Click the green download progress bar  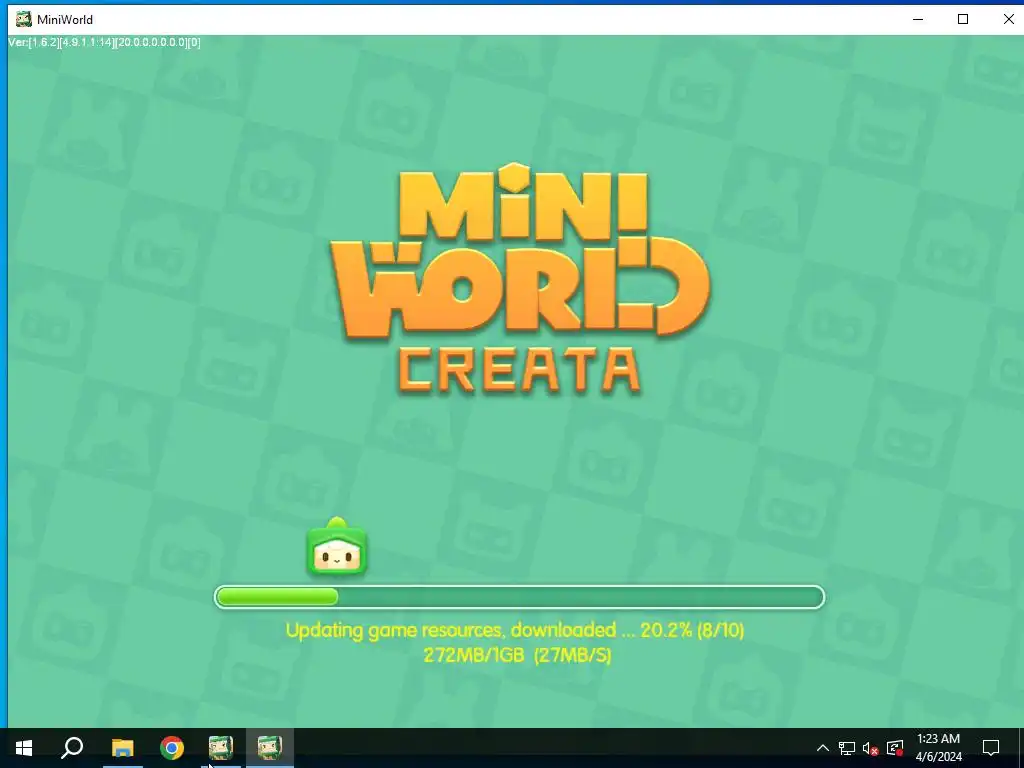(519, 597)
